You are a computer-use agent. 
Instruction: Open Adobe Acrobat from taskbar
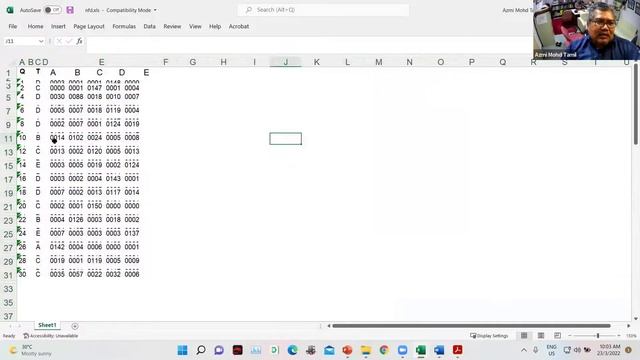click(458, 350)
